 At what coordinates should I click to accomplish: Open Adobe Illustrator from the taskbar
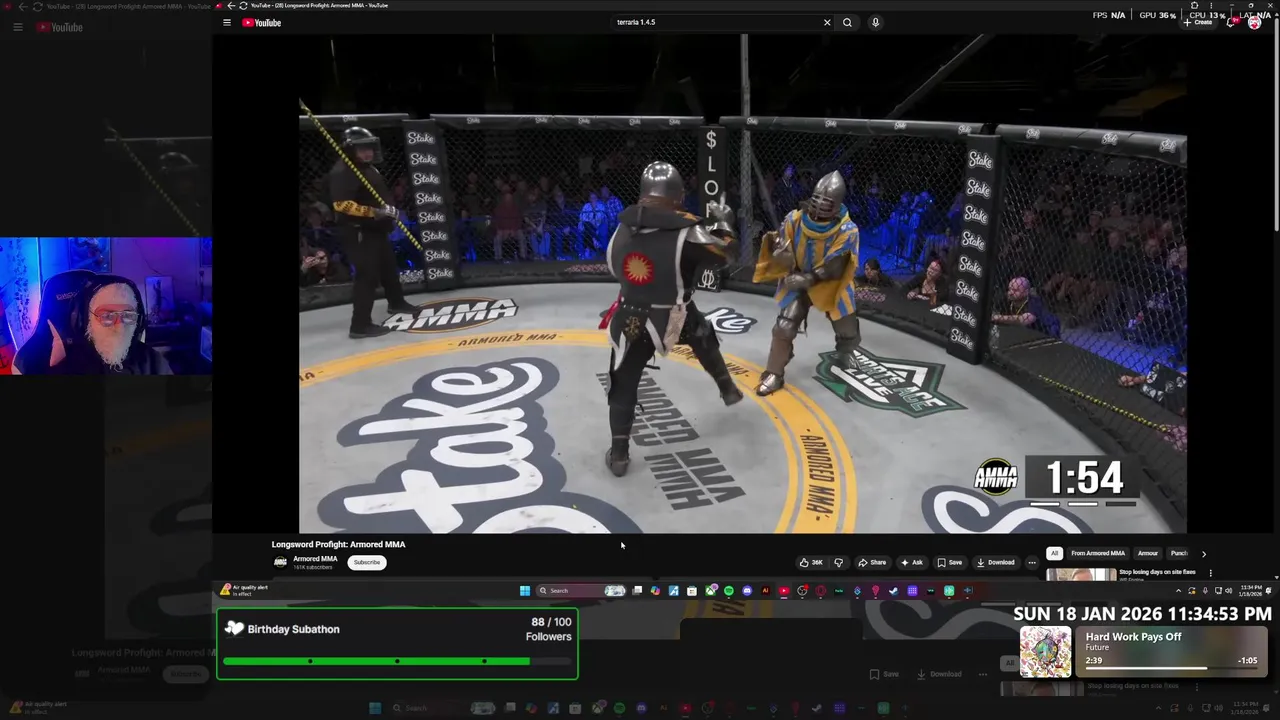pyautogui.click(x=766, y=590)
